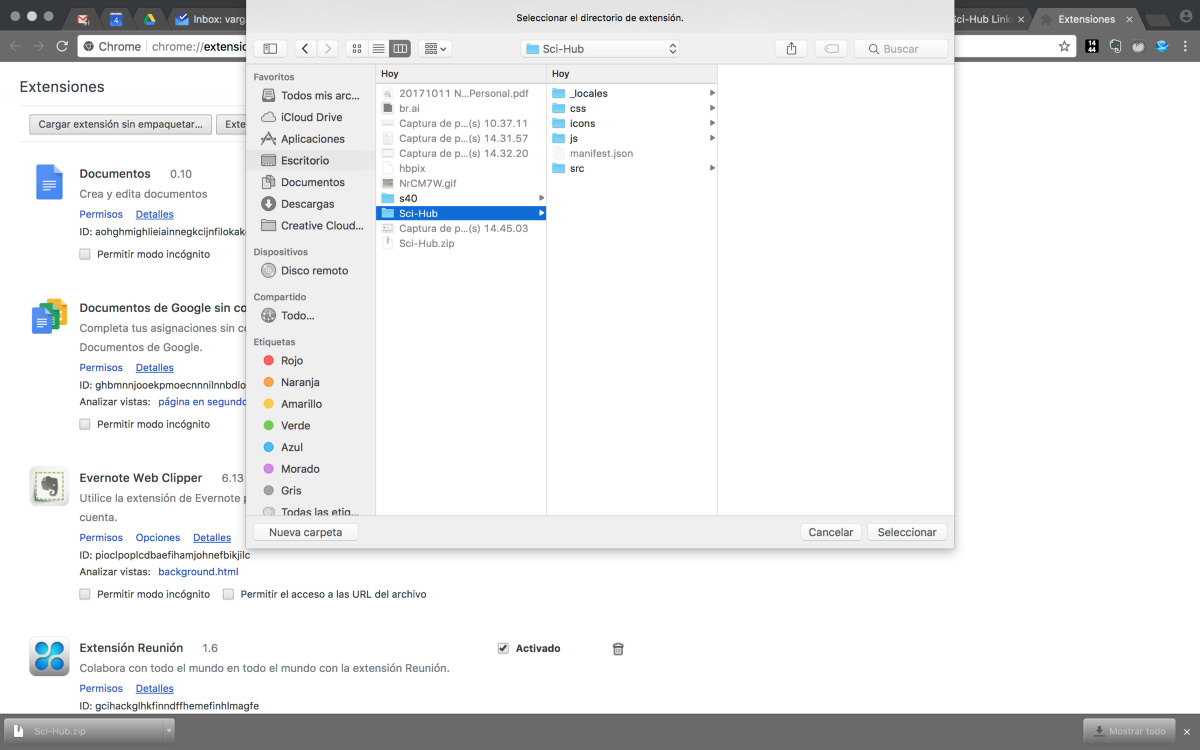Click the Seleccionar button
Viewport: 1200px width, 750px height.
click(907, 532)
